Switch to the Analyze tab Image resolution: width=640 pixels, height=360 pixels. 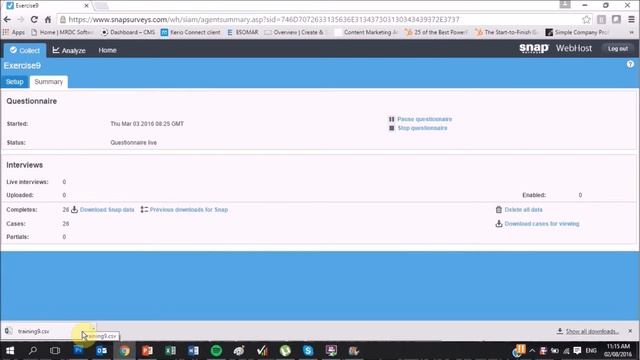69,50
